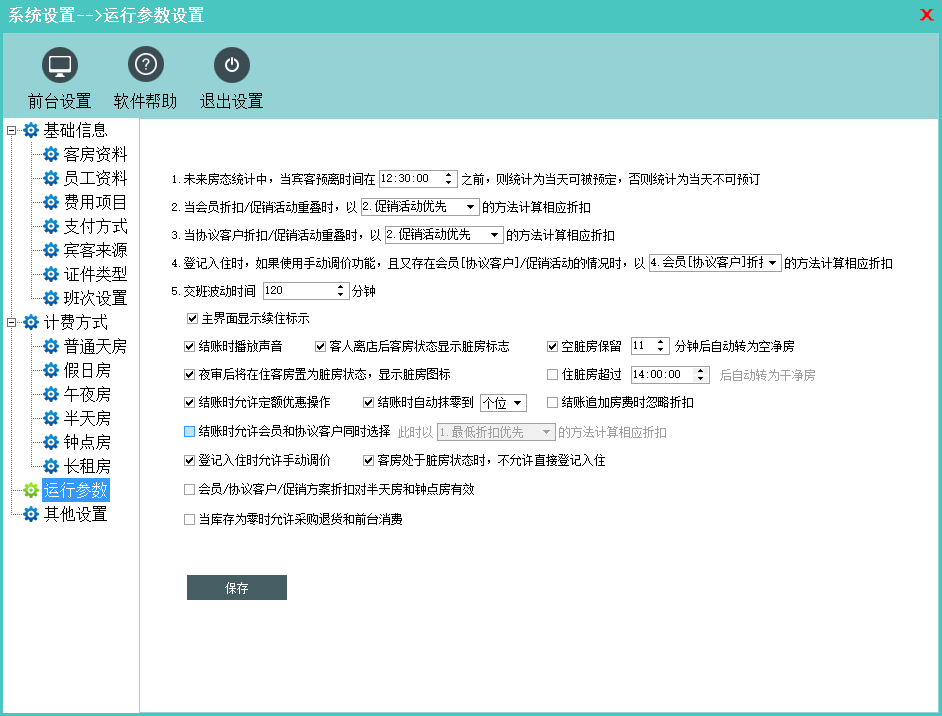
Task: Click gear icon beside 其他设置
Action: tap(31, 514)
